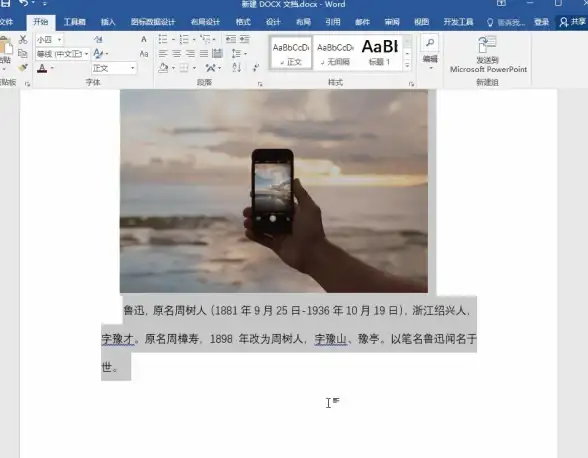Expand the shading color dropdown arrow
Viewport: 588px width, 458px height.
click(x=173, y=68)
